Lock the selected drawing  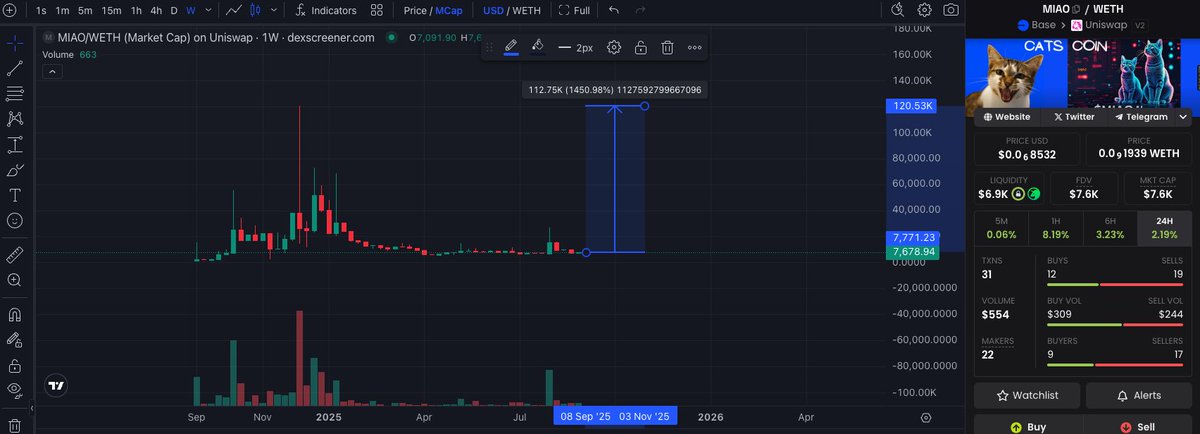point(640,47)
